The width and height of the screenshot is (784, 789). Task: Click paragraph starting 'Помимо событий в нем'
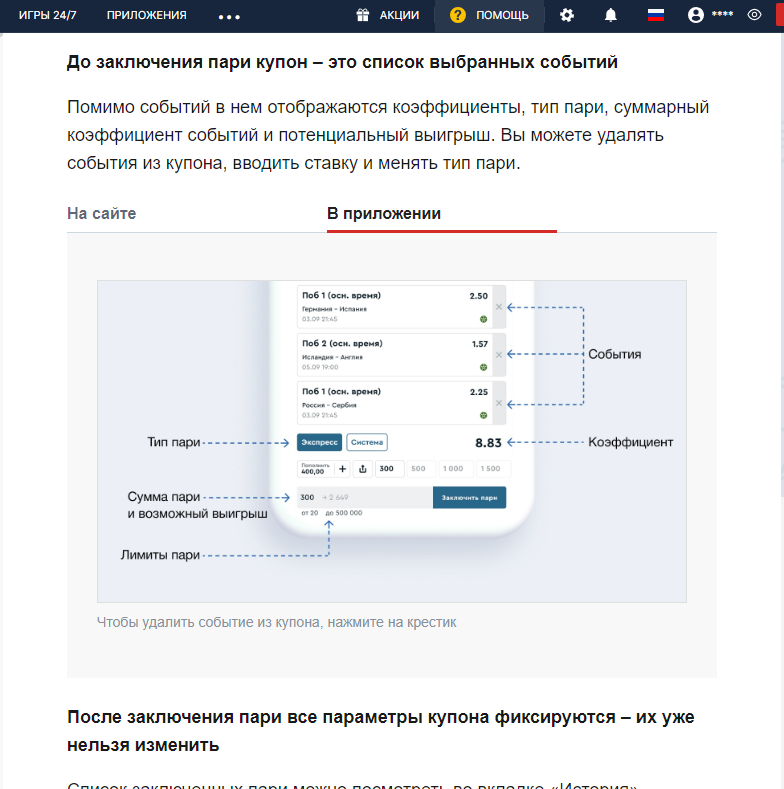(388, 135)
